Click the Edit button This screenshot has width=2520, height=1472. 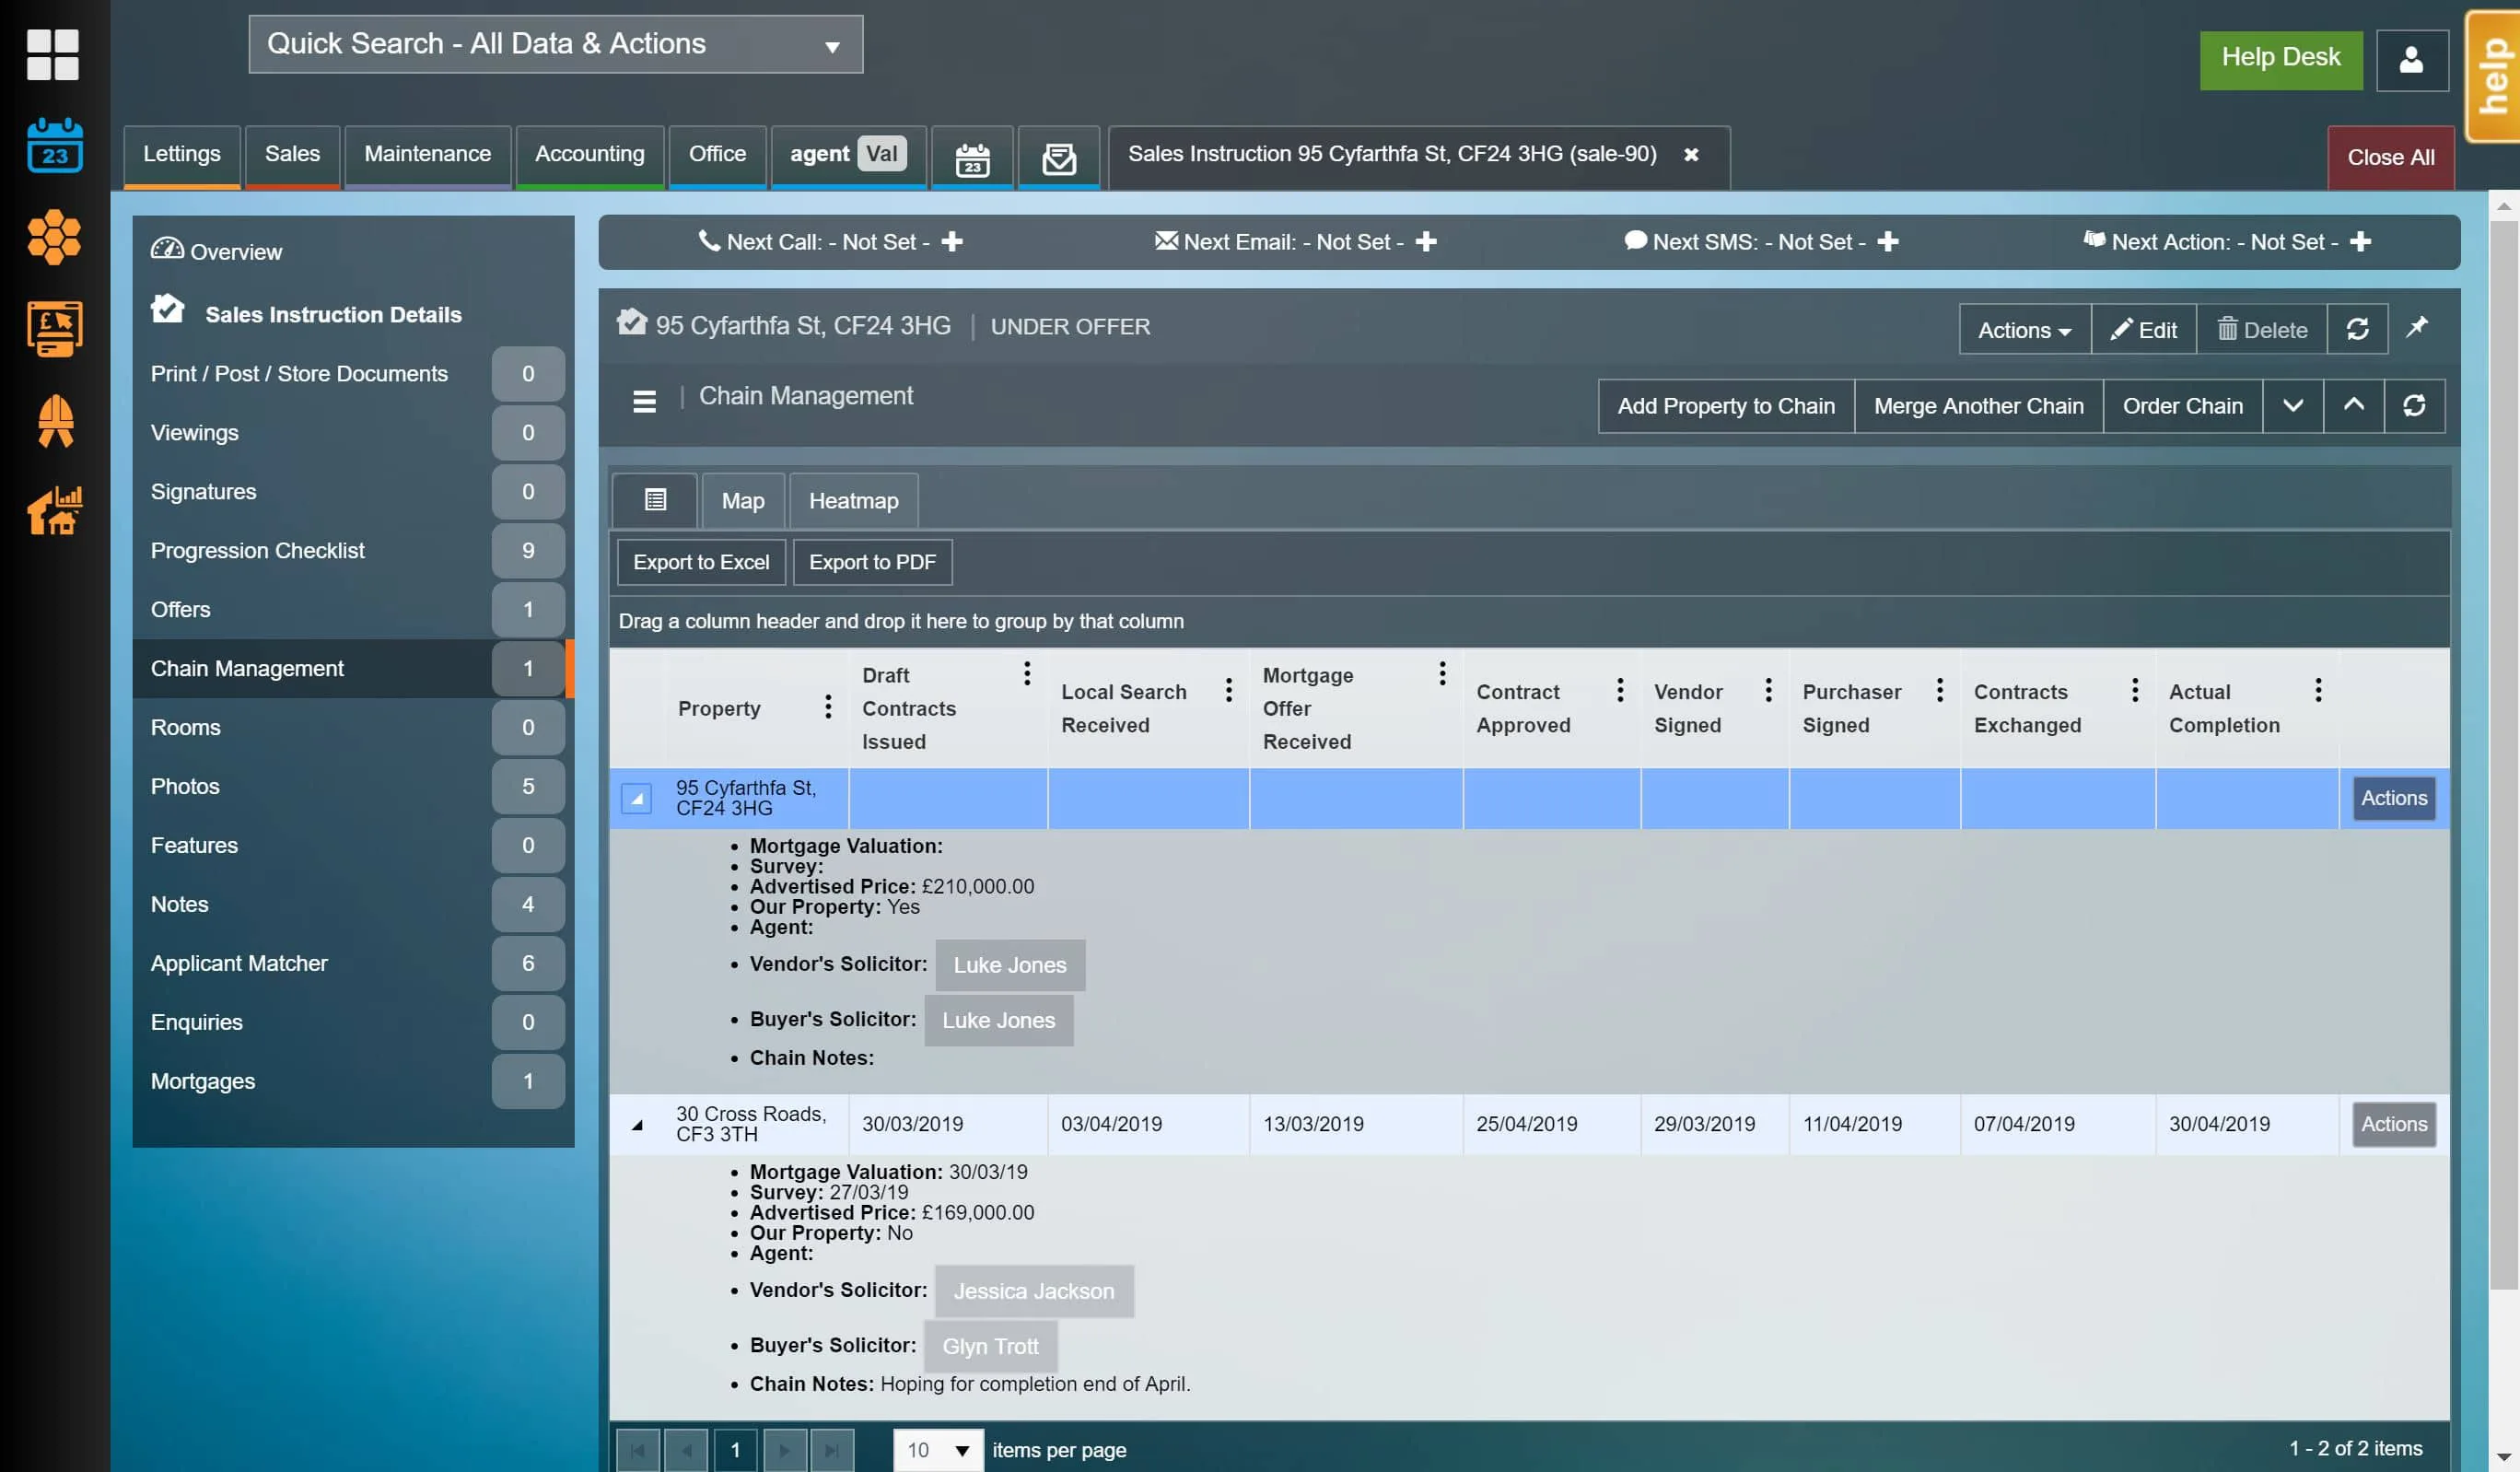tap(2143, 329)
